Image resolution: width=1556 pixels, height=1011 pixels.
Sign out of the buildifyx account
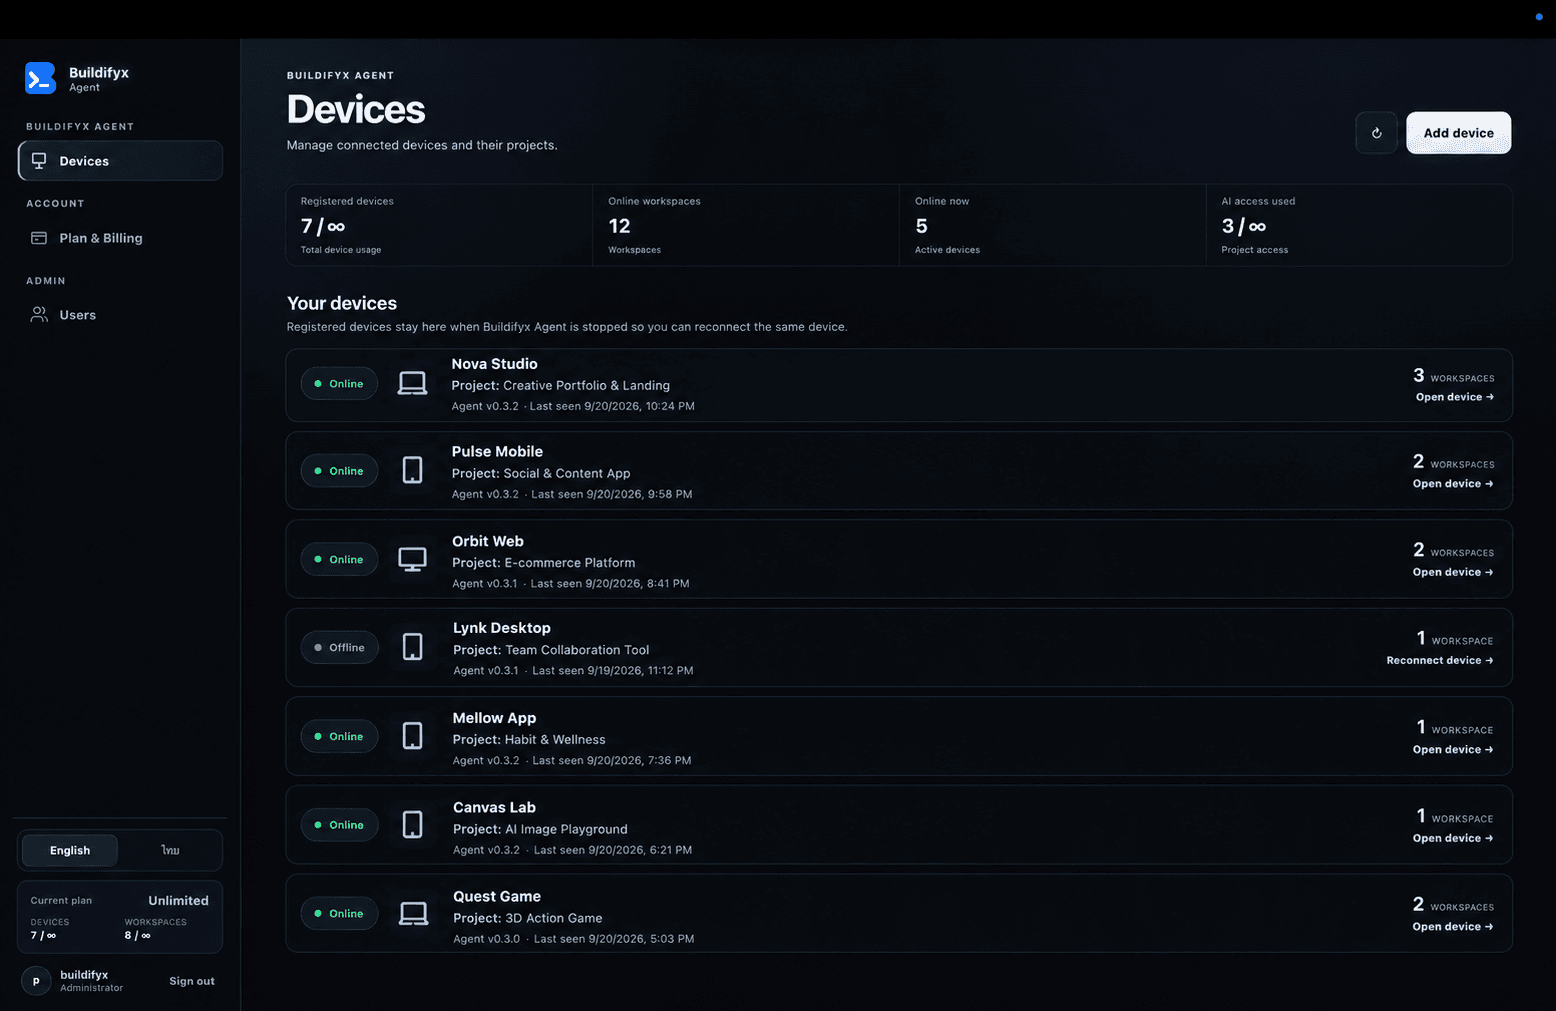[x=192, y=981]
